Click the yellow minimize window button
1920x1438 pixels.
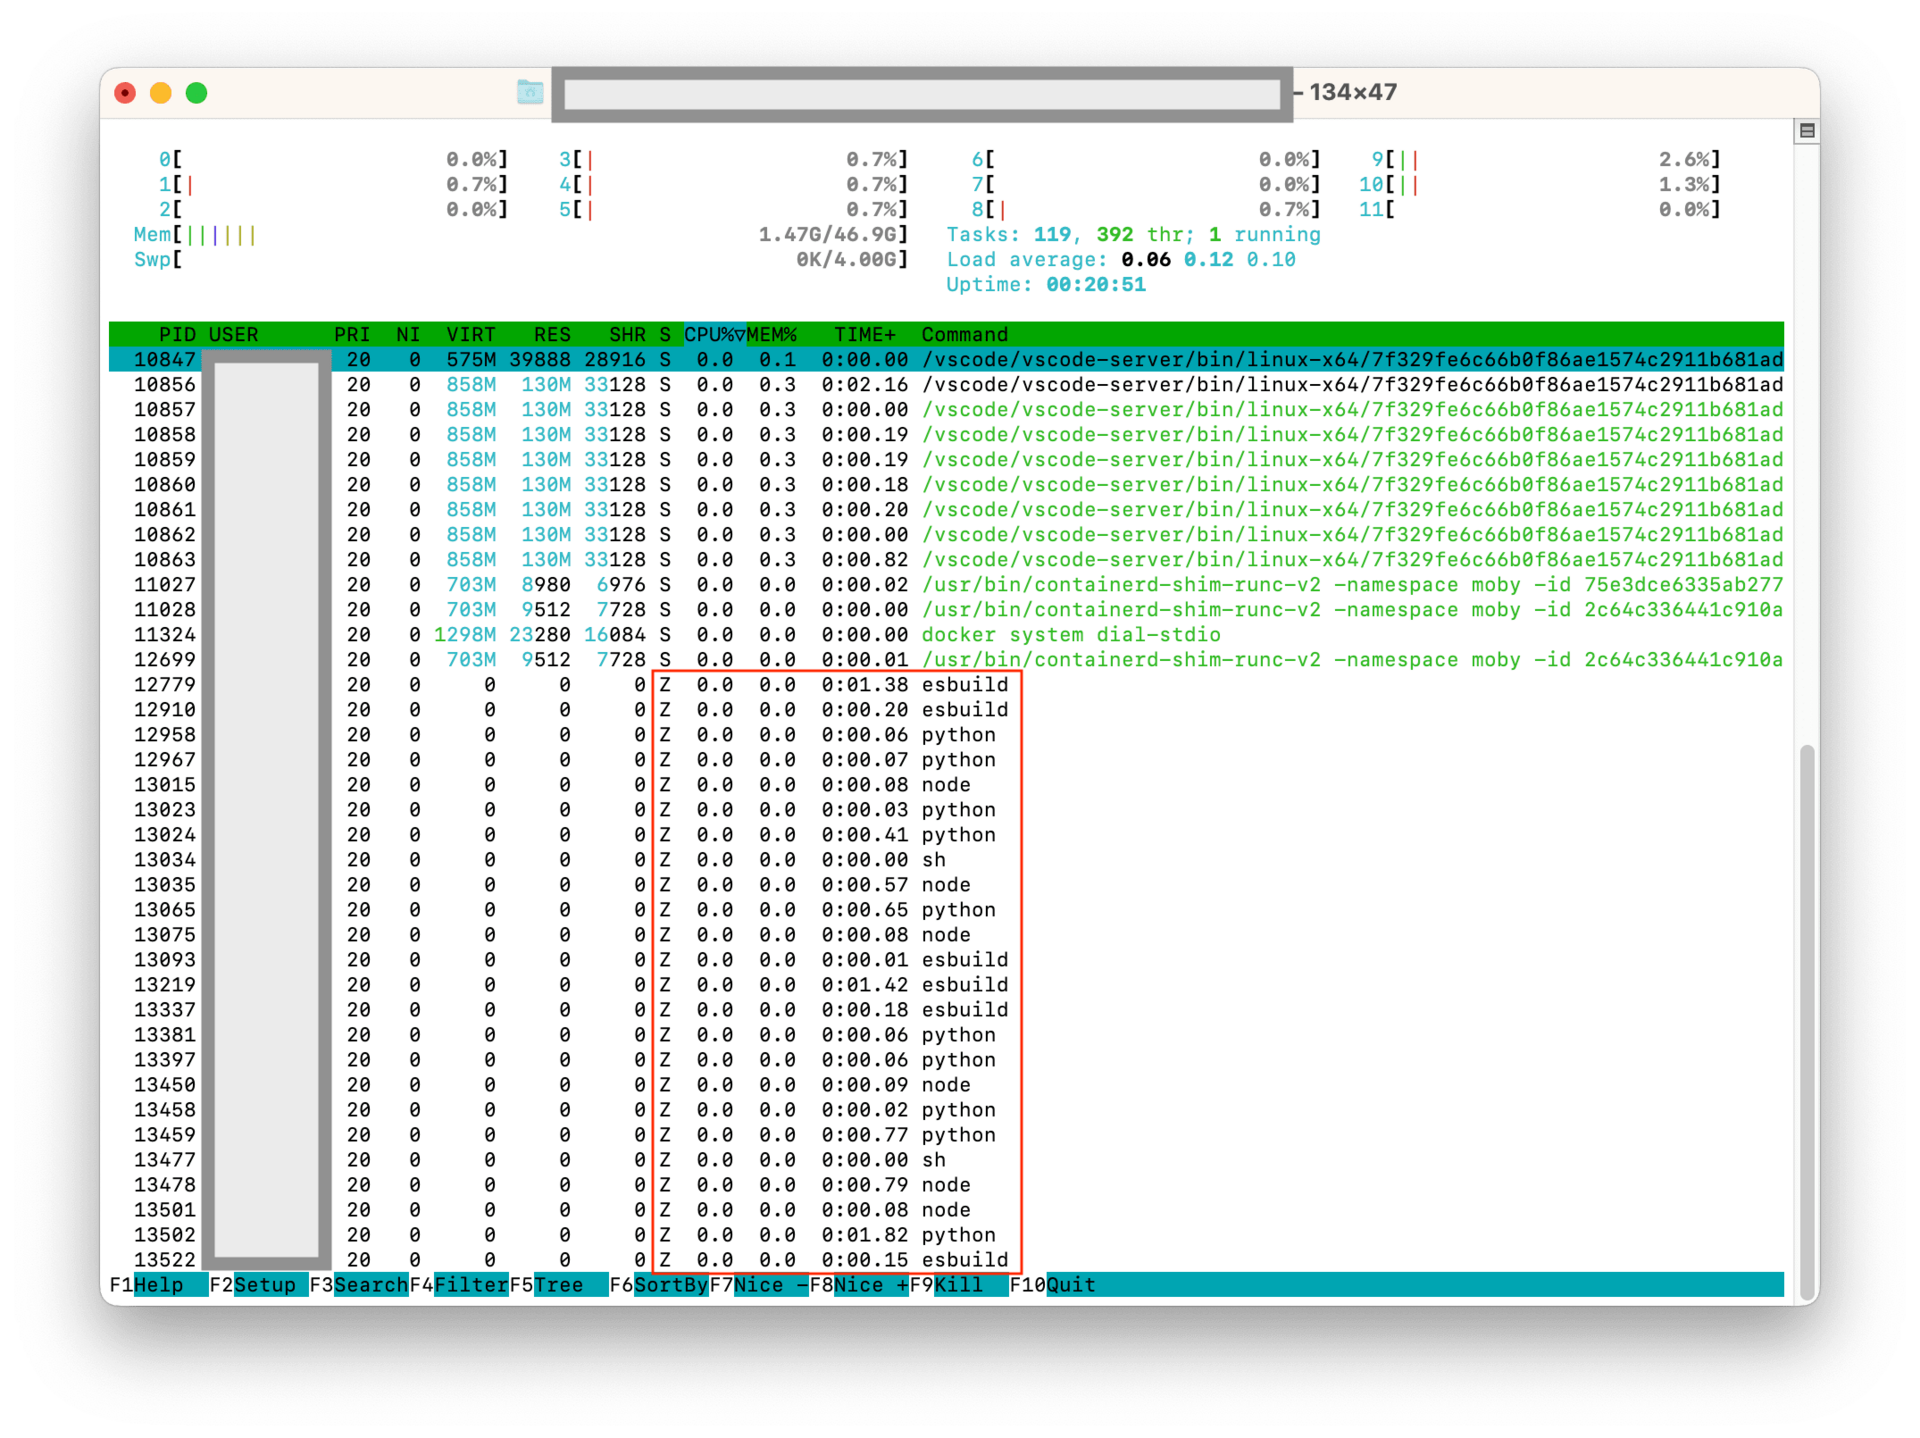point(161,93)
